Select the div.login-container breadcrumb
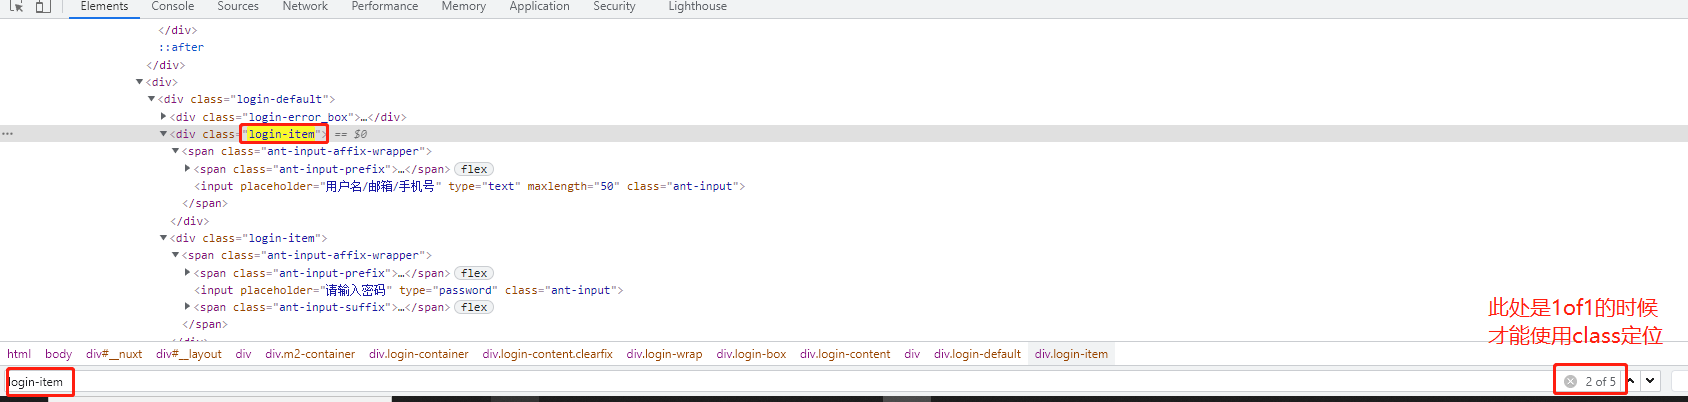 point(418,354)
